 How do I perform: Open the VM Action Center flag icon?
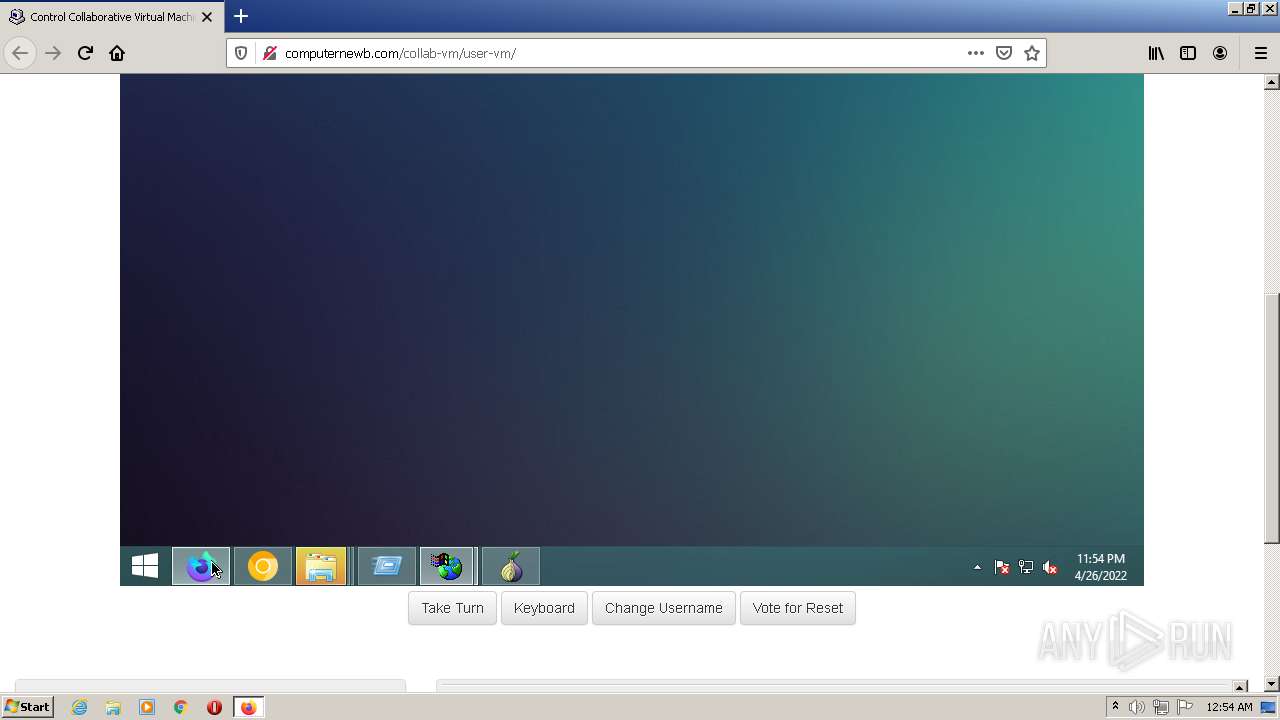tap(1001, 567)
